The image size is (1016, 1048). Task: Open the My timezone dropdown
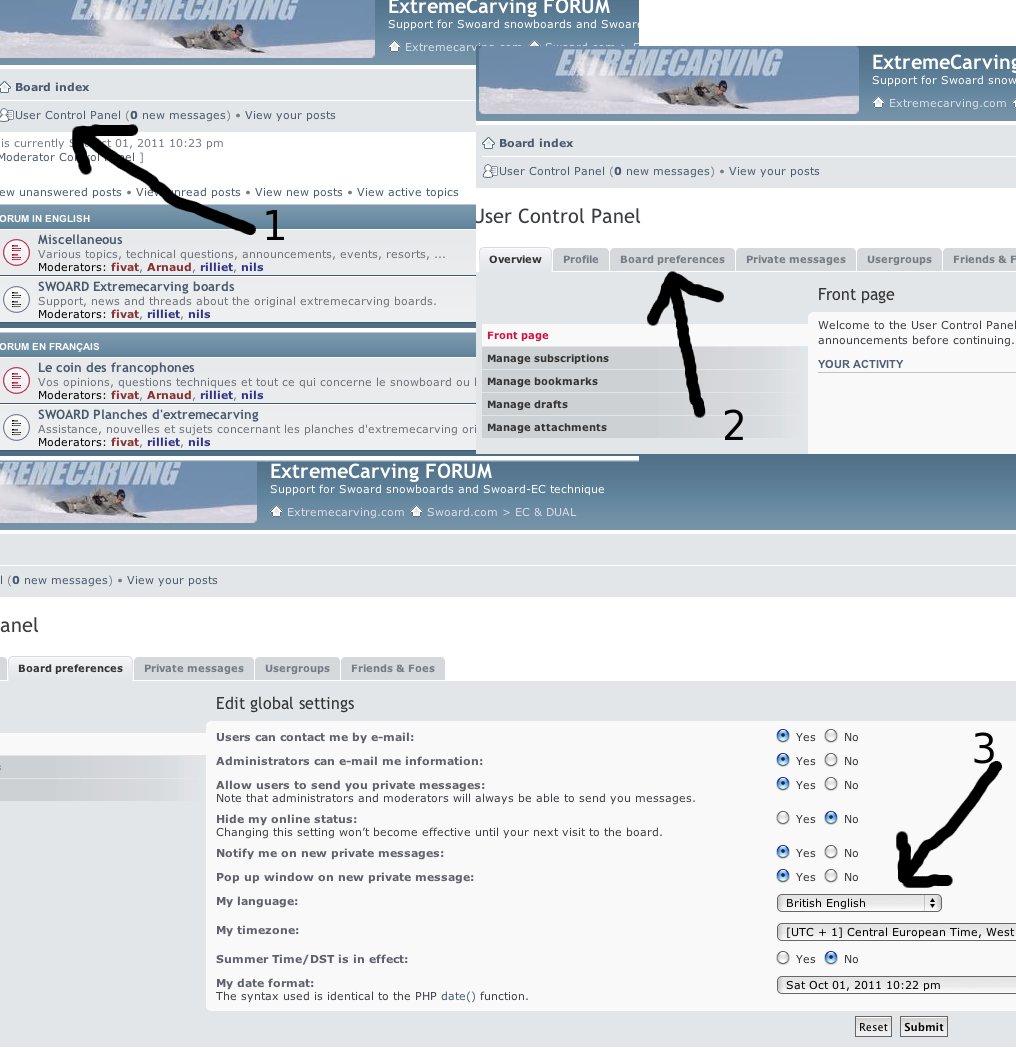pos(896,932)
